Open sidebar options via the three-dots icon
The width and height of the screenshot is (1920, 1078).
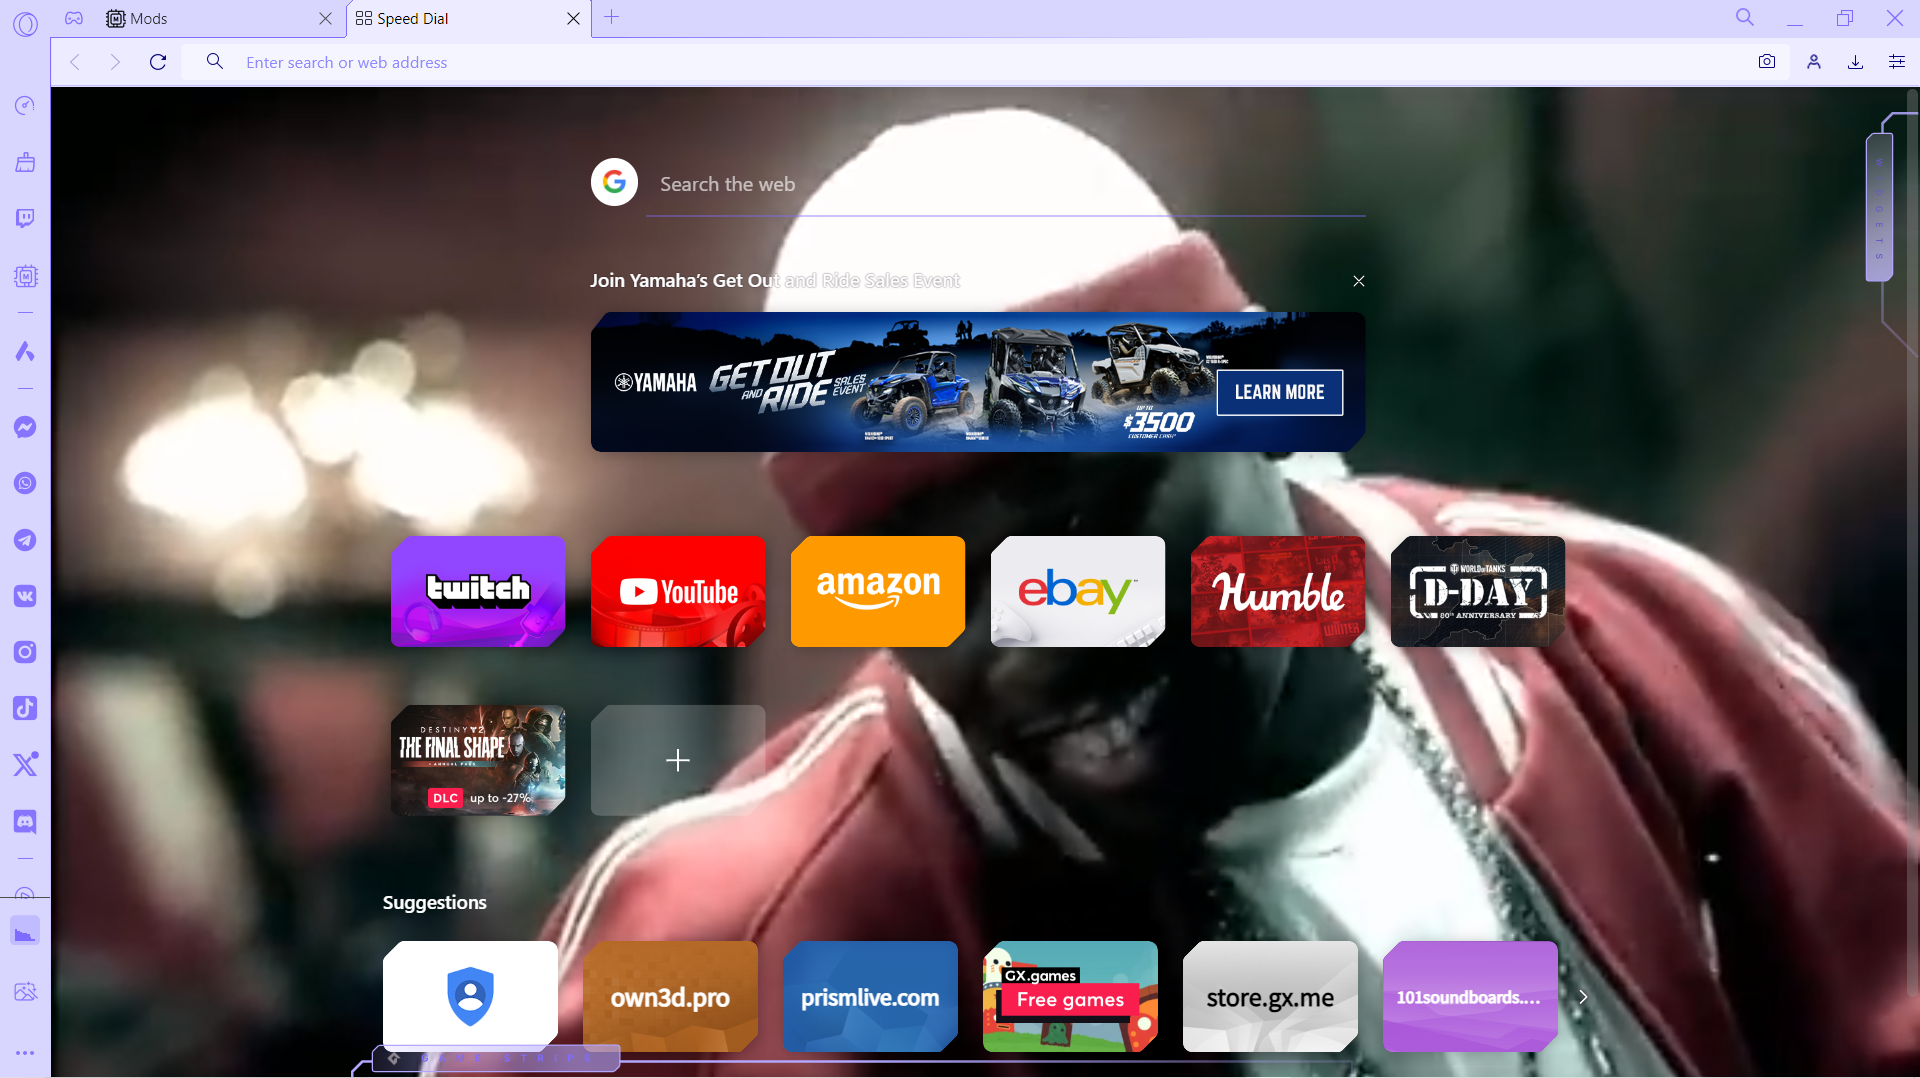pos(25,1053)
